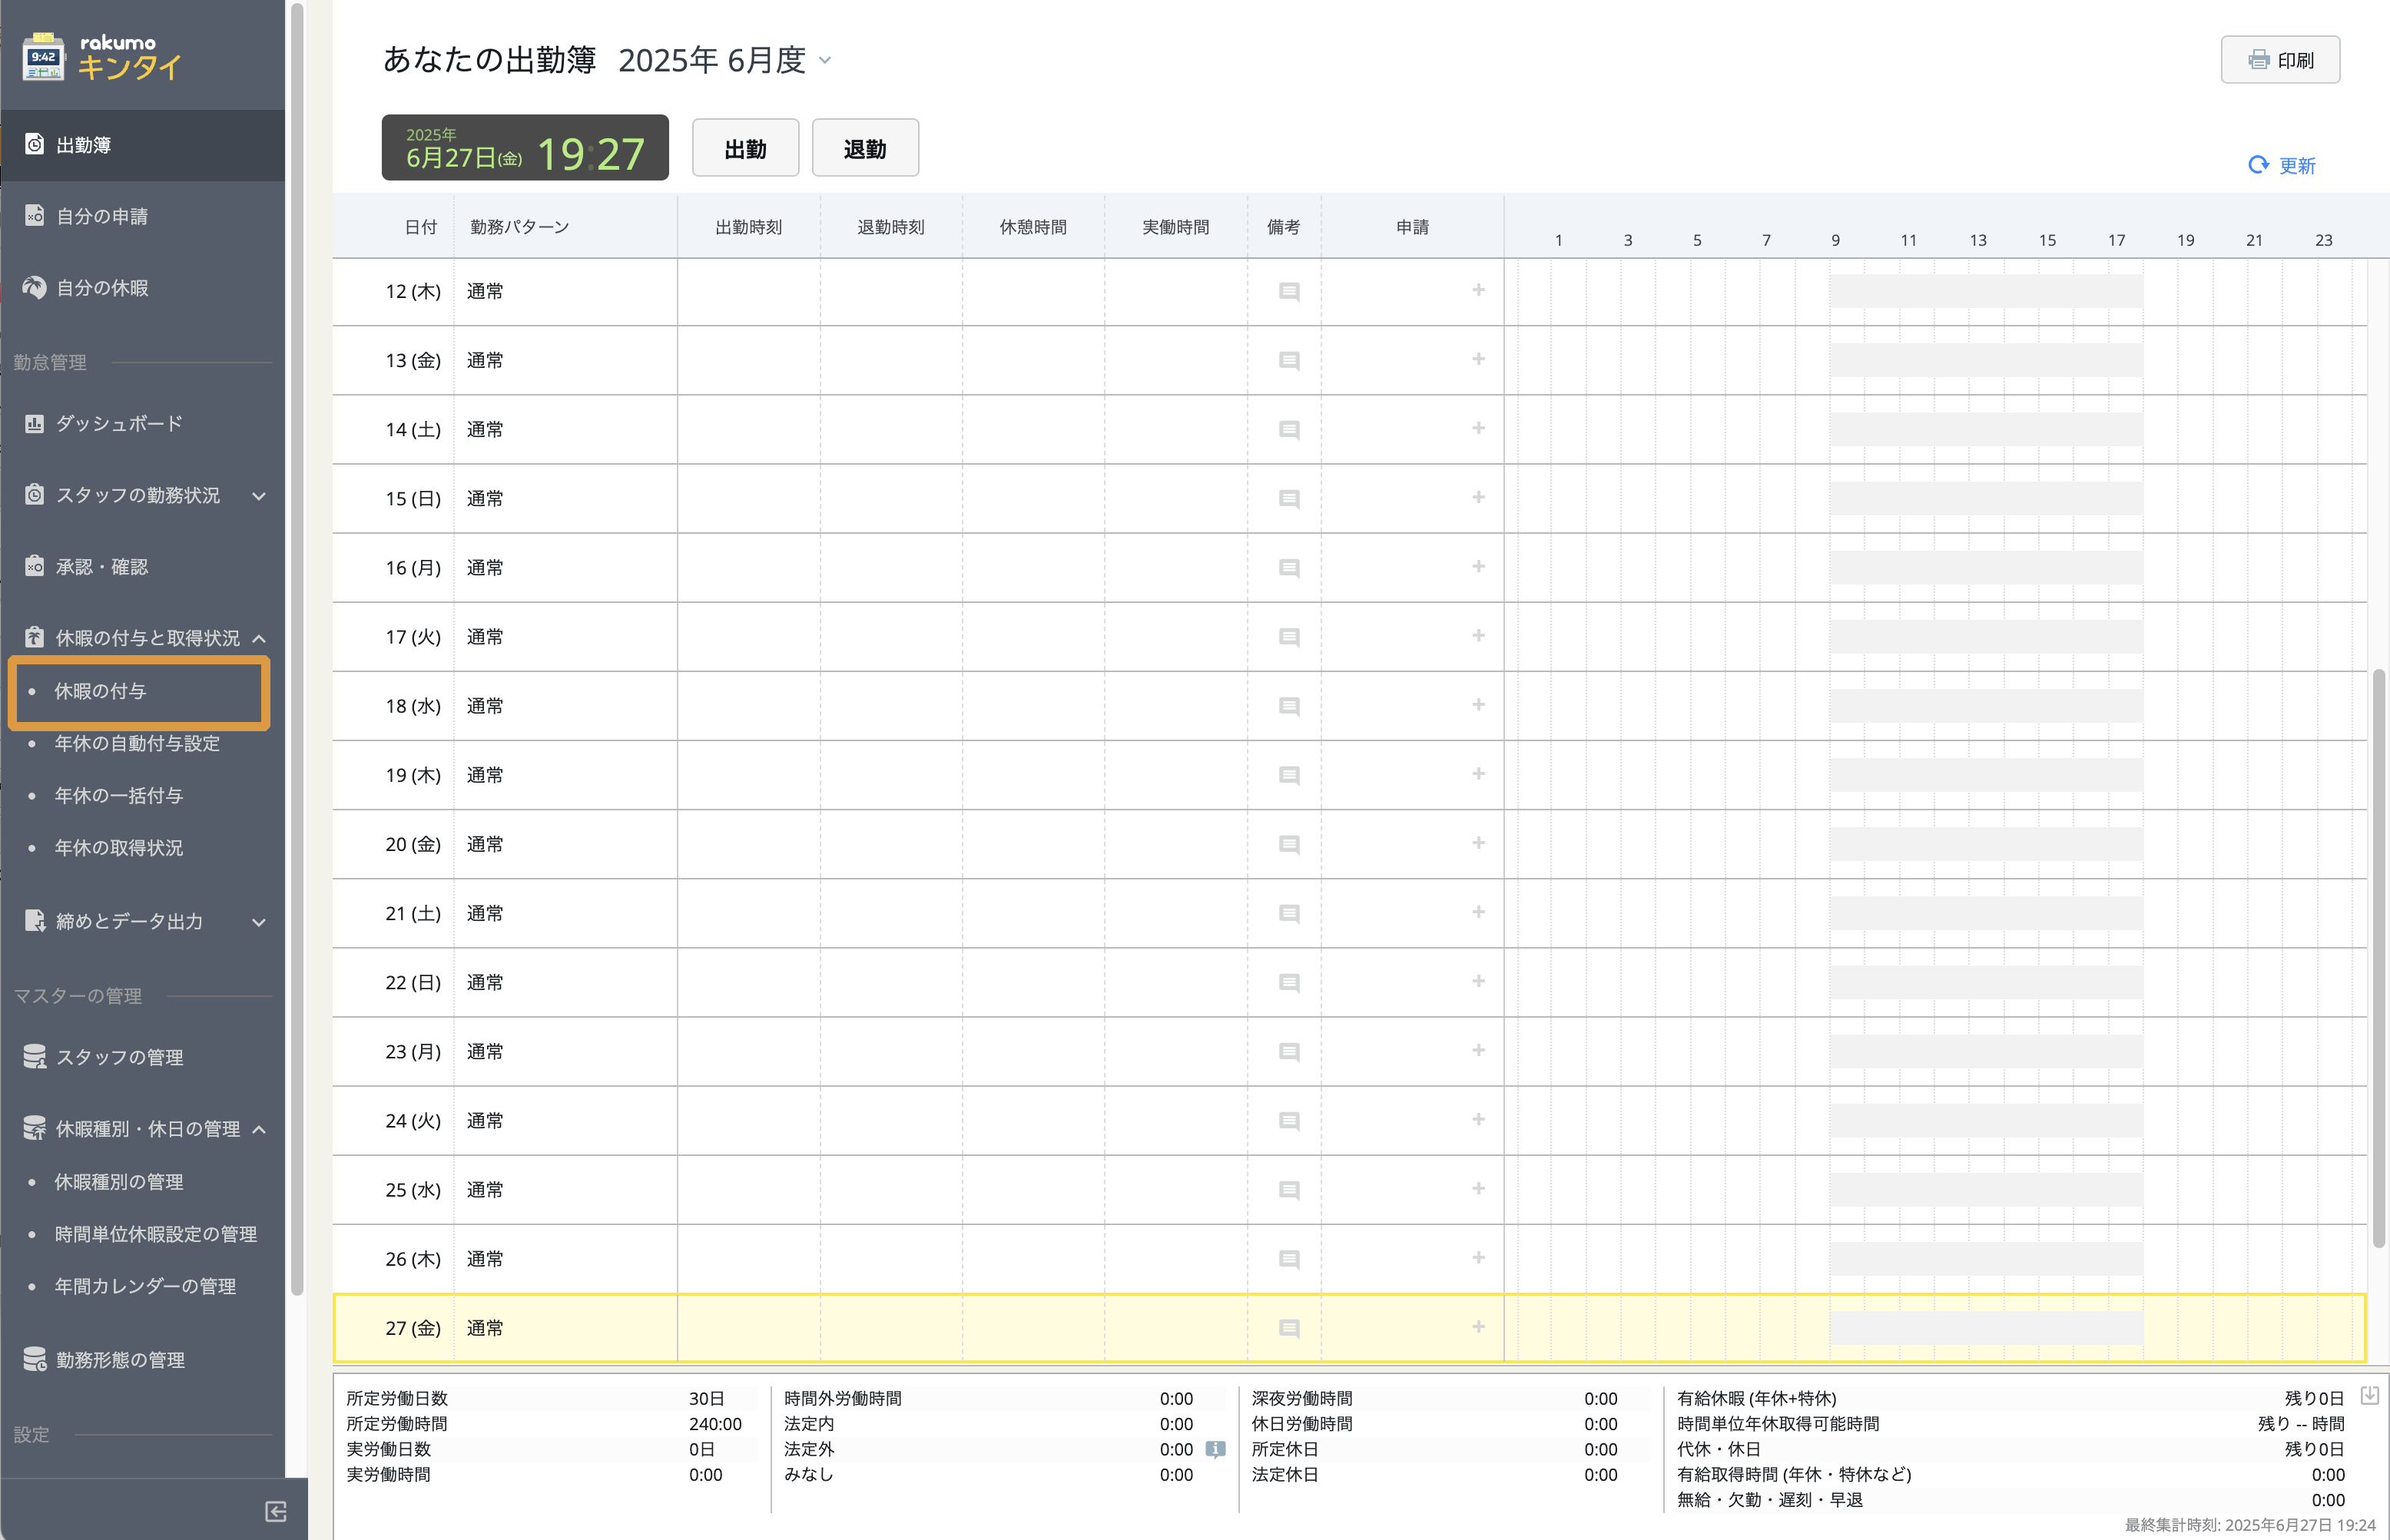
Task: Click the schedule bar for 20 (金)
Action: (x=1986, y=845)
